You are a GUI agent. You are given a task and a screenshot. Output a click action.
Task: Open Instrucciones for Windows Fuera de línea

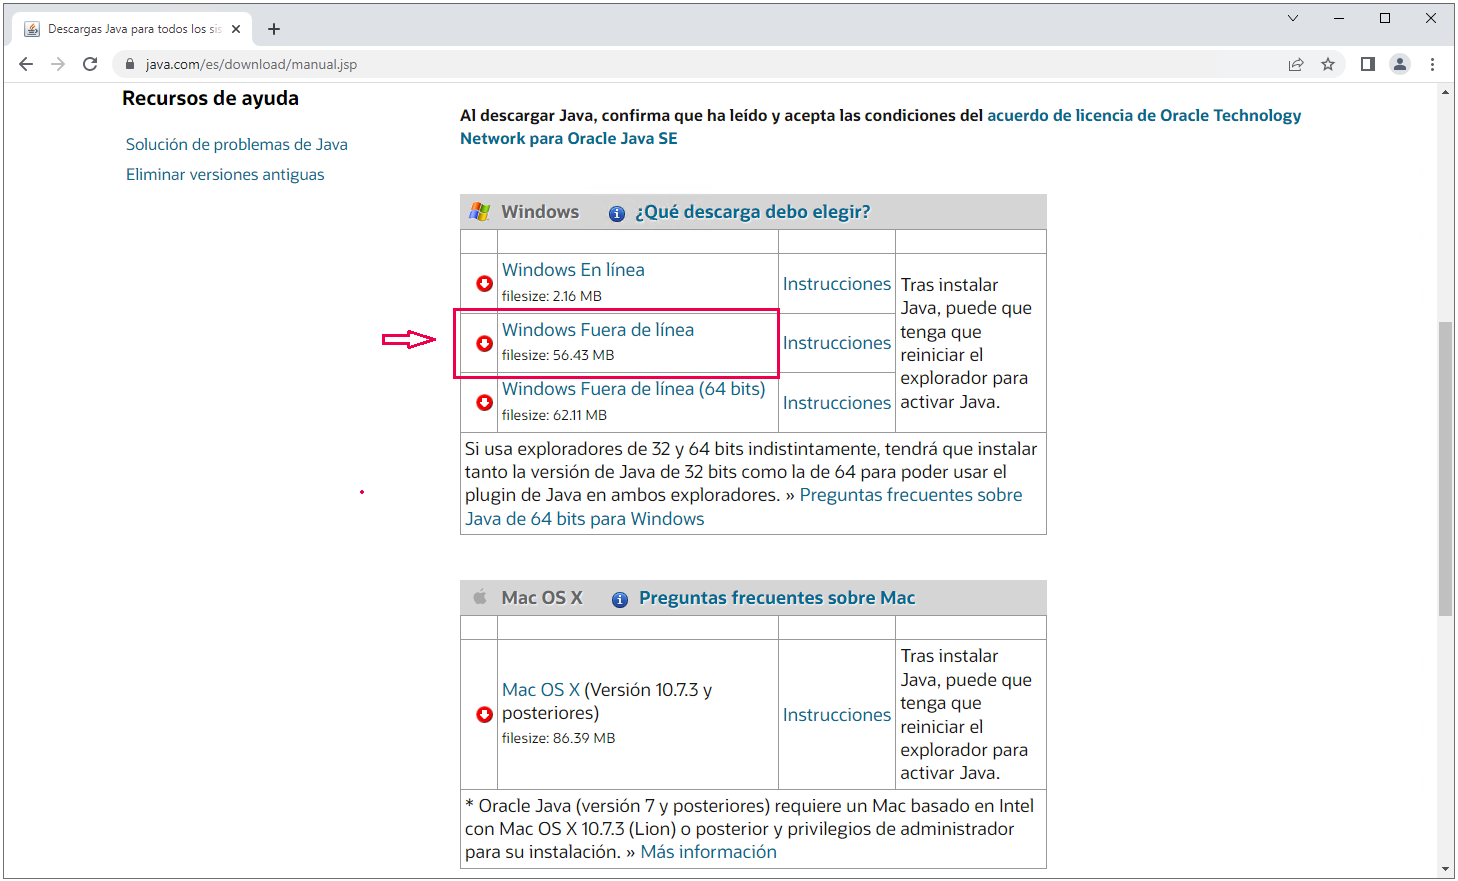pyautogui.click(x=837, y=343)
